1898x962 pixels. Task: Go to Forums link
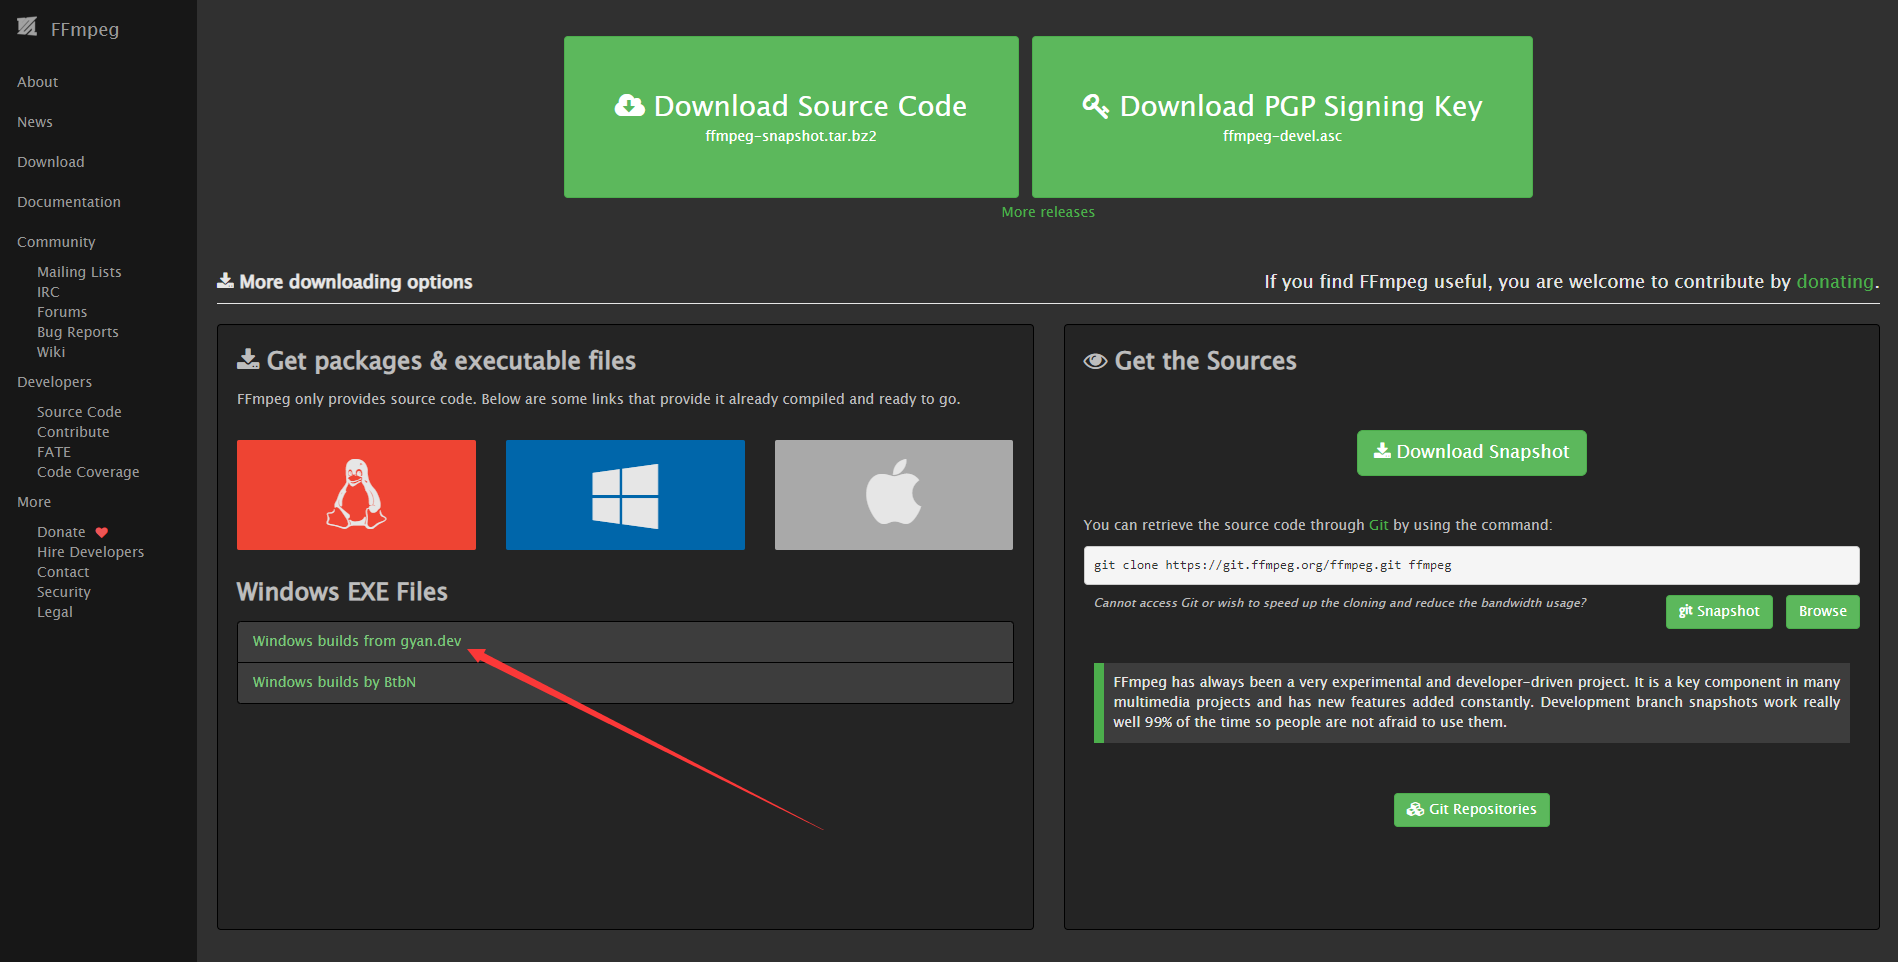click(x=62, y=312)
